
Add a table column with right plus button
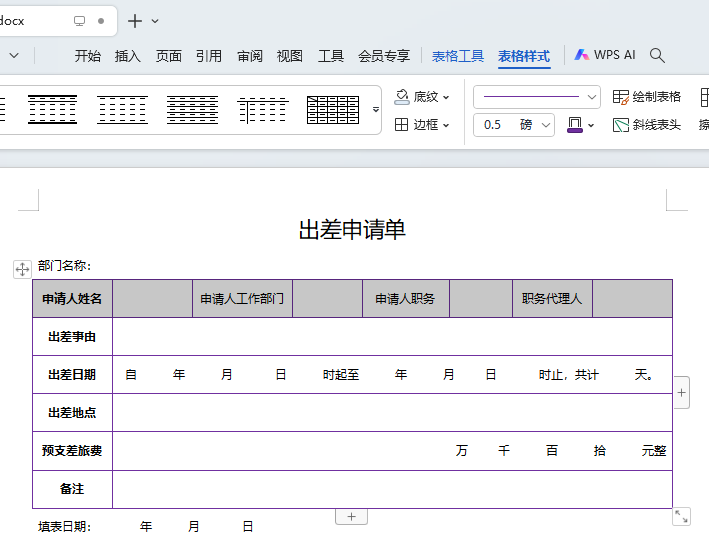point(682,393)
